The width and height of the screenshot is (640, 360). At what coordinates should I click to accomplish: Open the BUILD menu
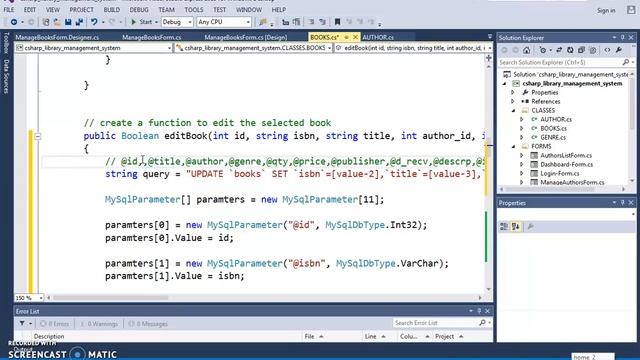(x=111, y=9)
